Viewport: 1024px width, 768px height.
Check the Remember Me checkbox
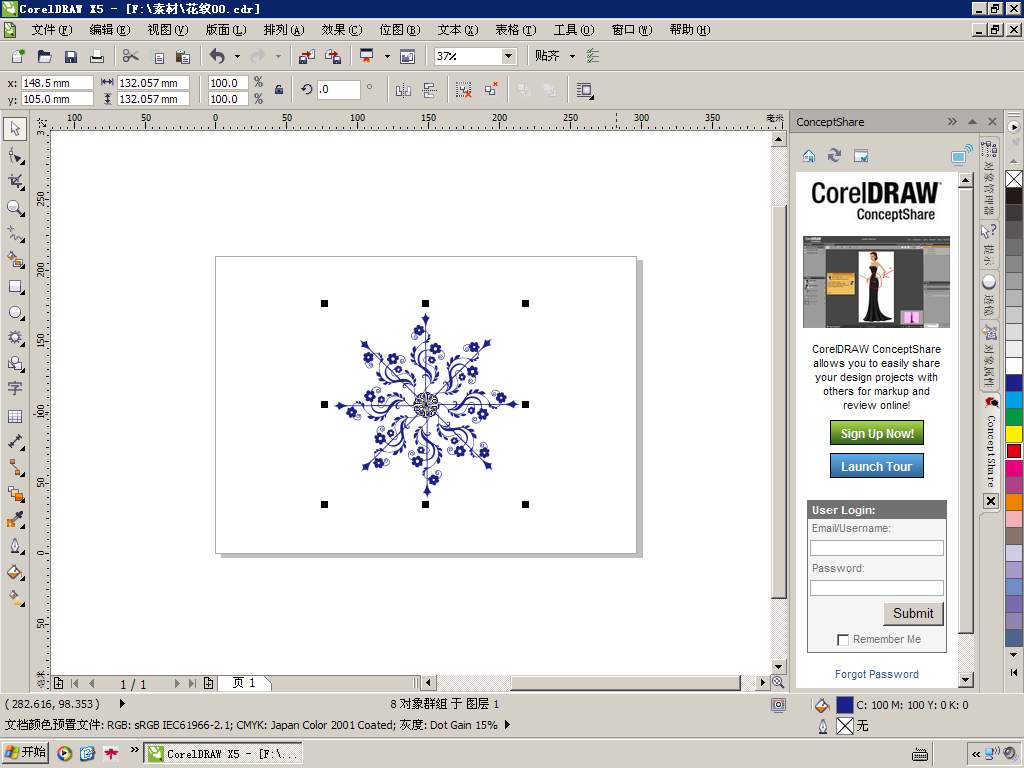pos(843,640)
